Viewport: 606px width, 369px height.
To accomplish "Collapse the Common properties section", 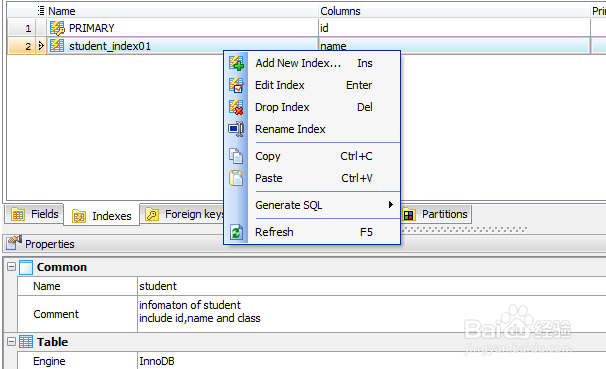I will coord(11,267).
